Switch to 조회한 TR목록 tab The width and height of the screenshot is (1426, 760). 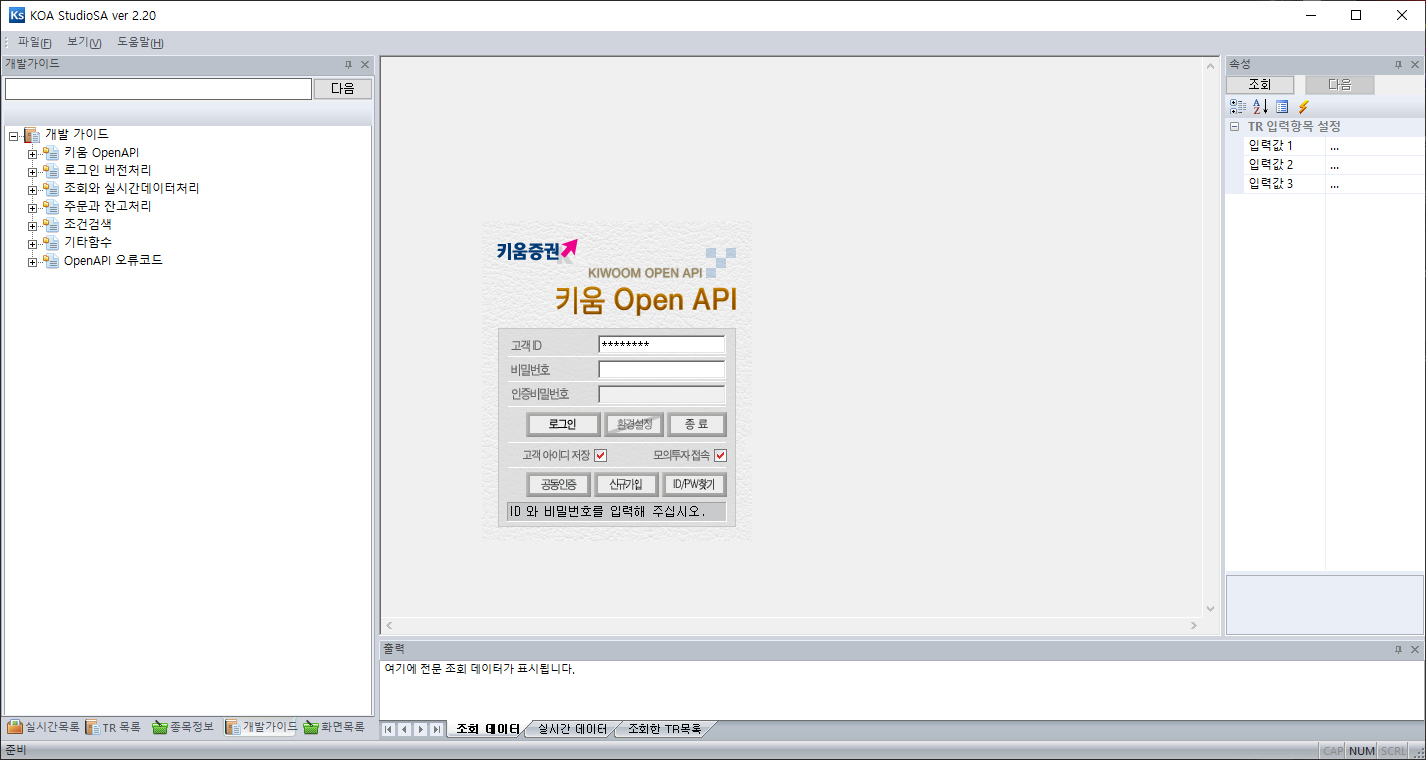(x=664, y=729)
